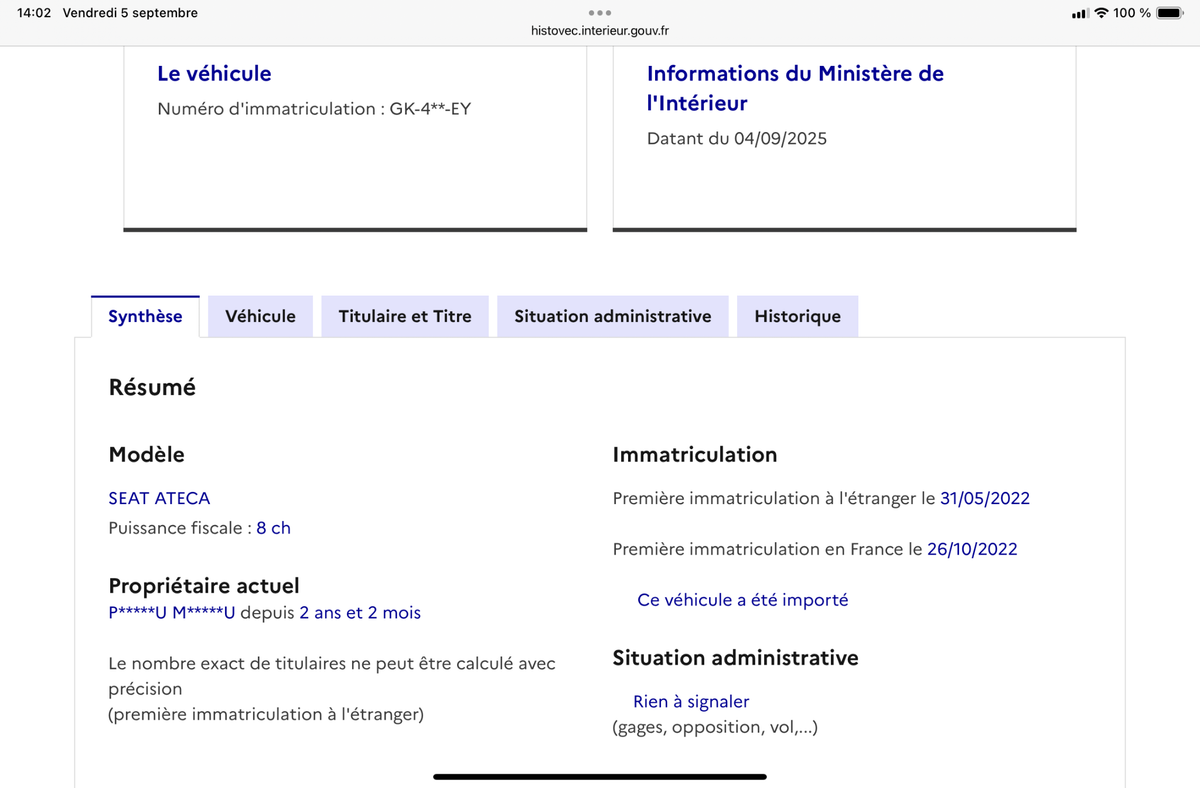Screen dimensions: 1200x788
Task: Click Rien à signaler status
Action: [691, 702]
